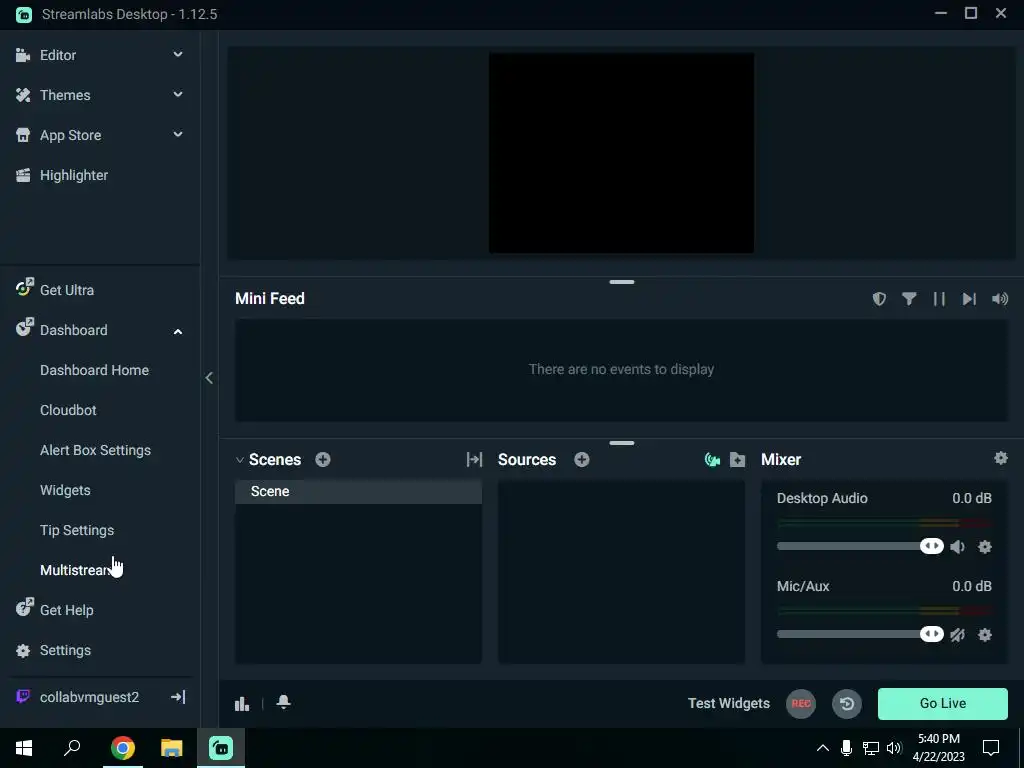Open Alert Box Settings

point(95,450)
